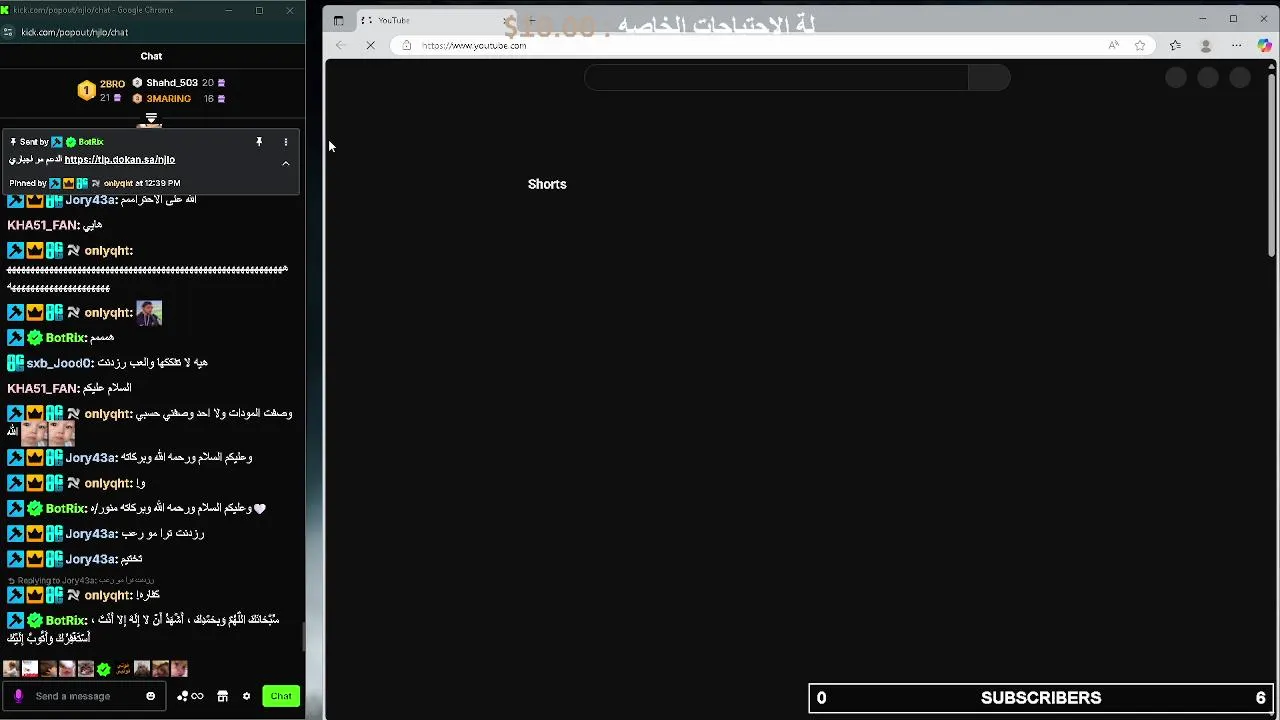Viewport: 1280px width, 720px height.
Task: Select gifter Shahd_503 in leaderboard
Action: (172, 83)
